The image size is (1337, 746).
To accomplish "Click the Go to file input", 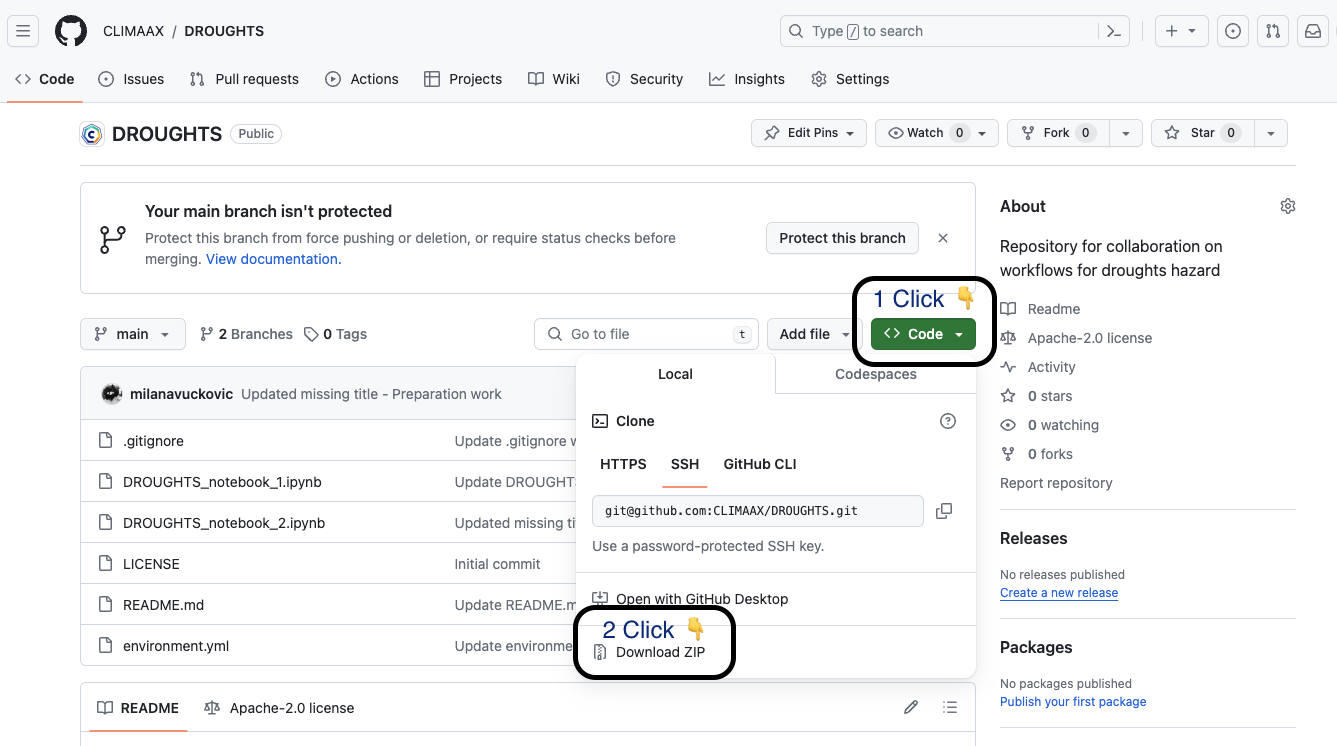I will pyautogui.click(x=647, y=334).
